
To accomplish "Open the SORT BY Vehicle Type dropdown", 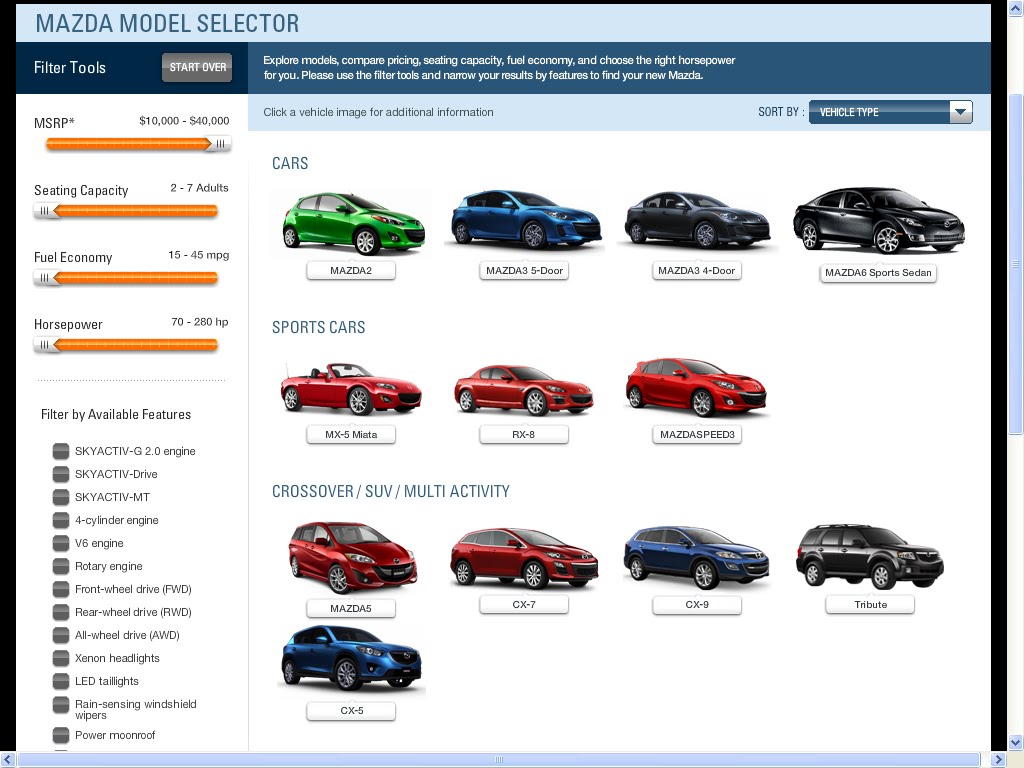I will click(891, 112).
